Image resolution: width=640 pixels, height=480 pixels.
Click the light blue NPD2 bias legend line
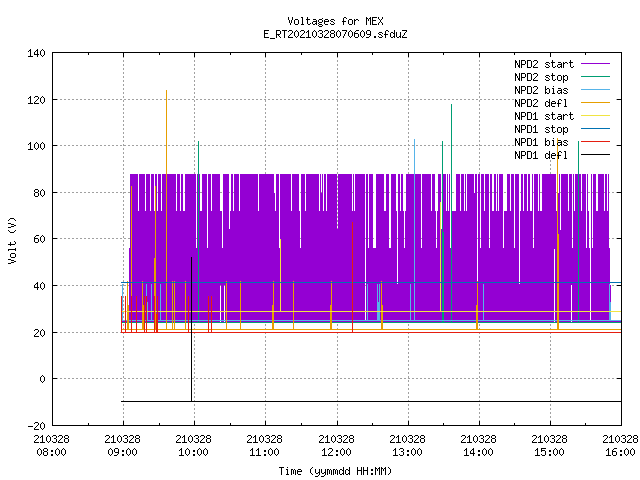595,90
